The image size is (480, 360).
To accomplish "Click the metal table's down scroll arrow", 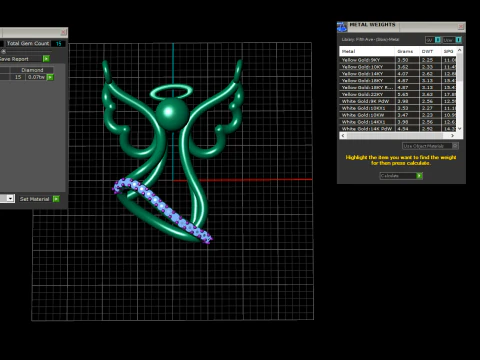I will click(460, 128).
